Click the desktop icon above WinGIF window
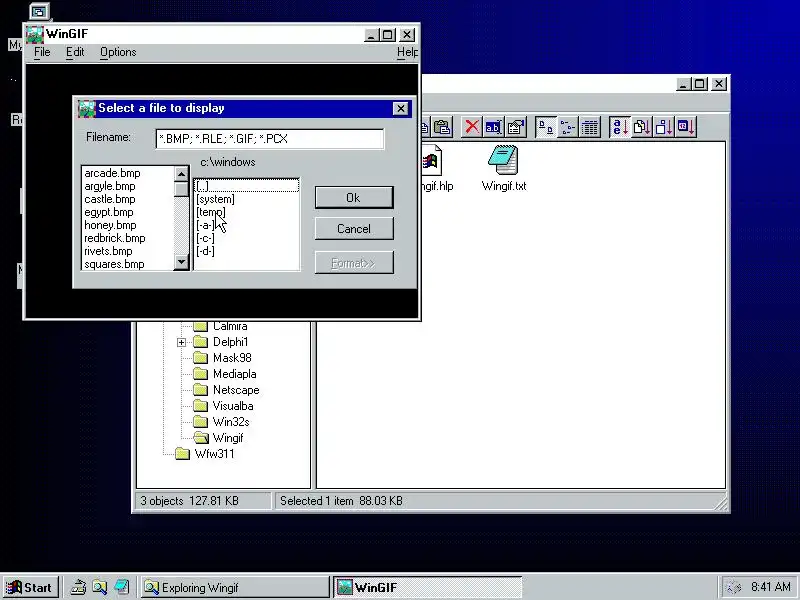800x600 pixels. coord(39,11)
